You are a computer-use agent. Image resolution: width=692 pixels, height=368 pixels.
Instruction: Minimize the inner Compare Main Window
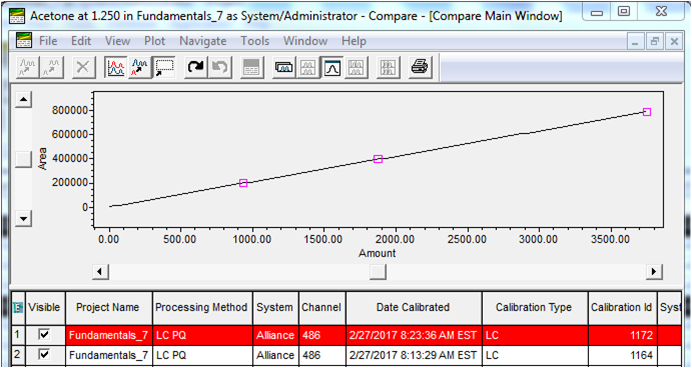(636, 42)
